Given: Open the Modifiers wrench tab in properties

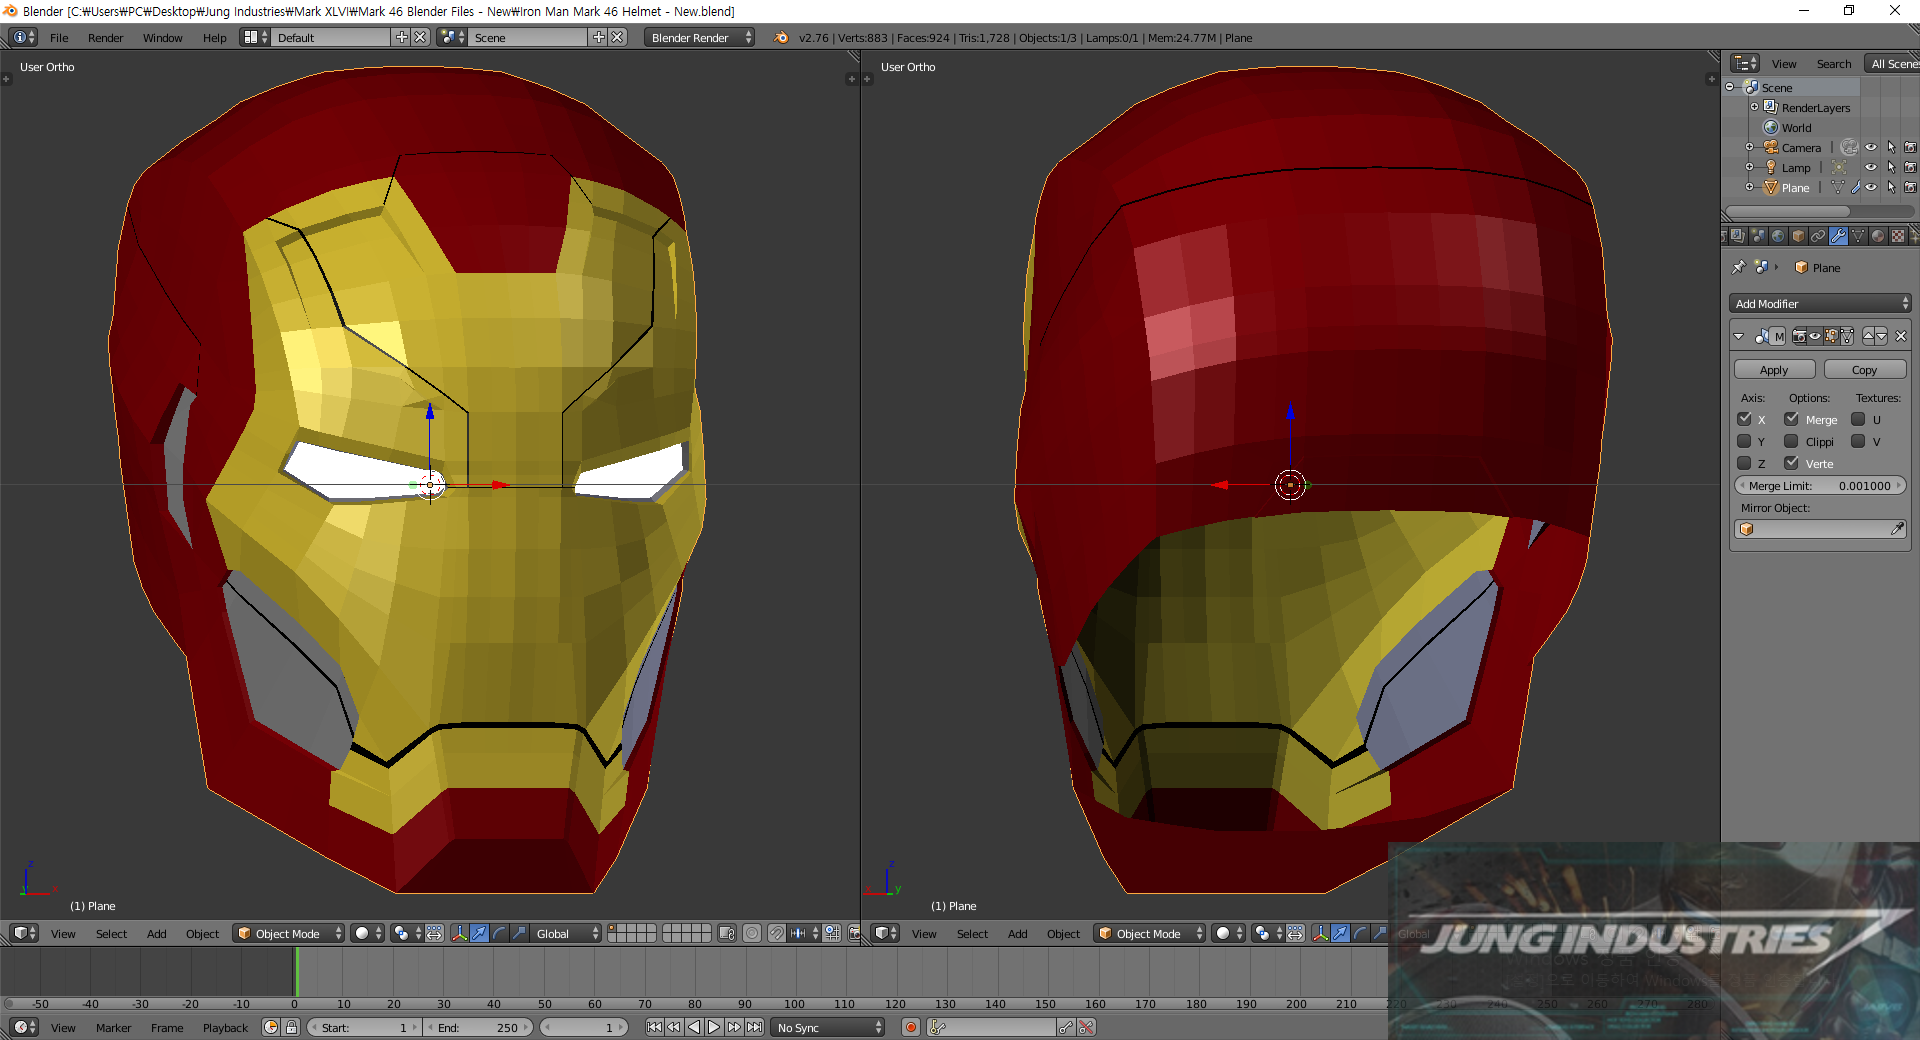Looking at the screenshot, I should tap(1838, 236).
